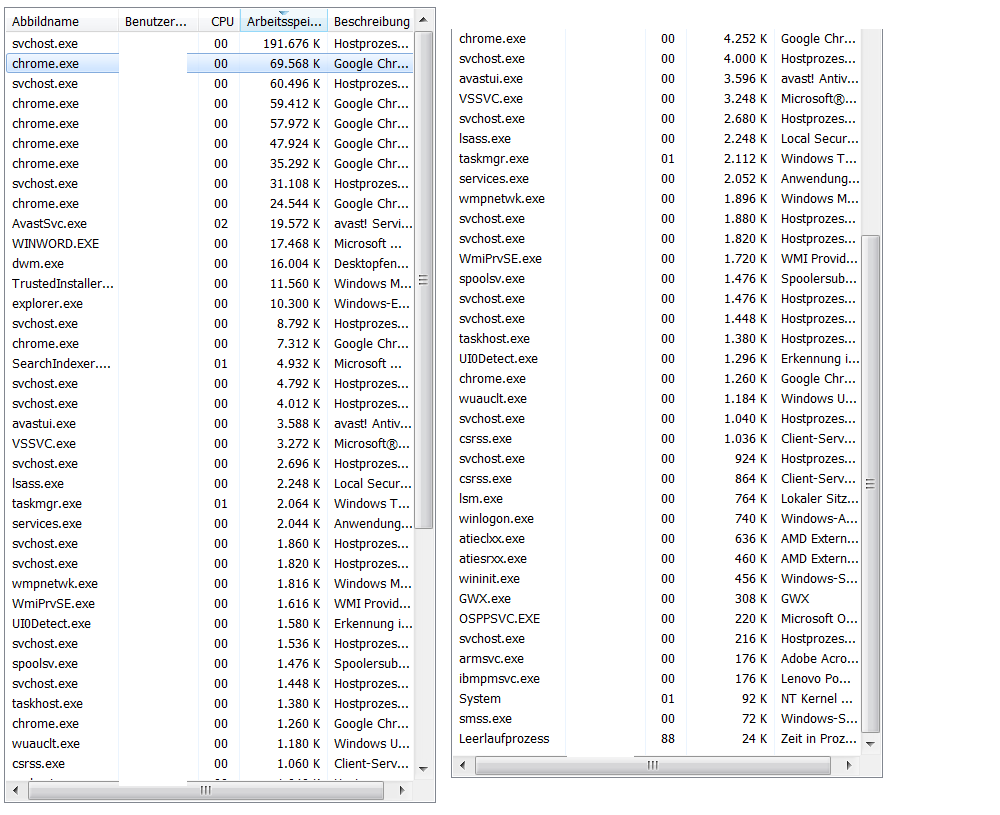Select the explorer.exe process

[210, 304]
